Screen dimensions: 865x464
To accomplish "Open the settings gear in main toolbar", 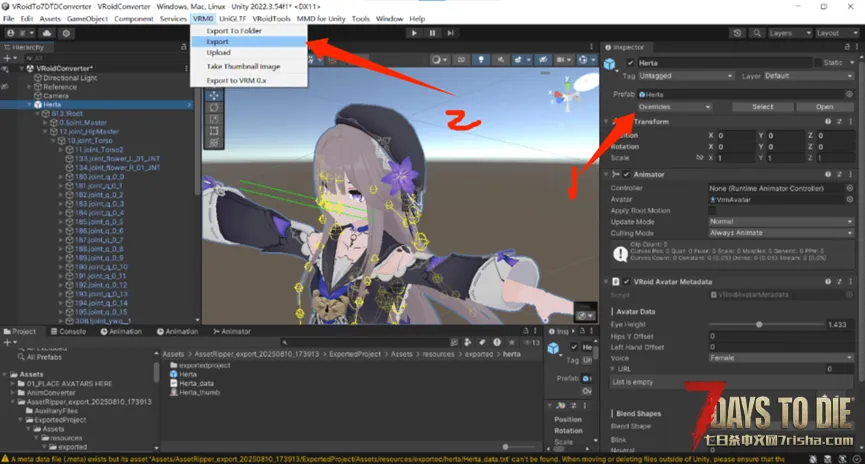I will click(66, 33).
